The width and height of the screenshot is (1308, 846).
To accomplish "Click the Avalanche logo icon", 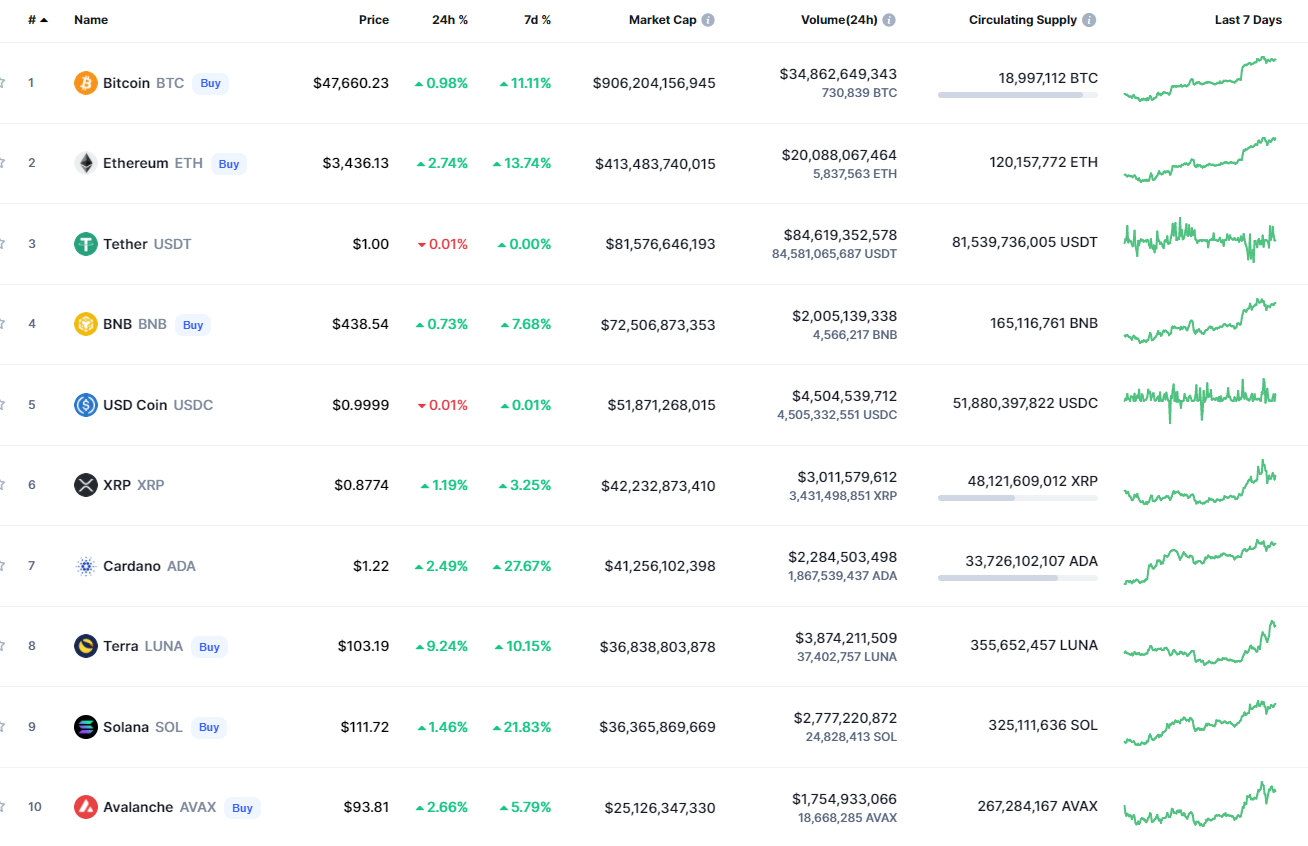I will [86, 807].
